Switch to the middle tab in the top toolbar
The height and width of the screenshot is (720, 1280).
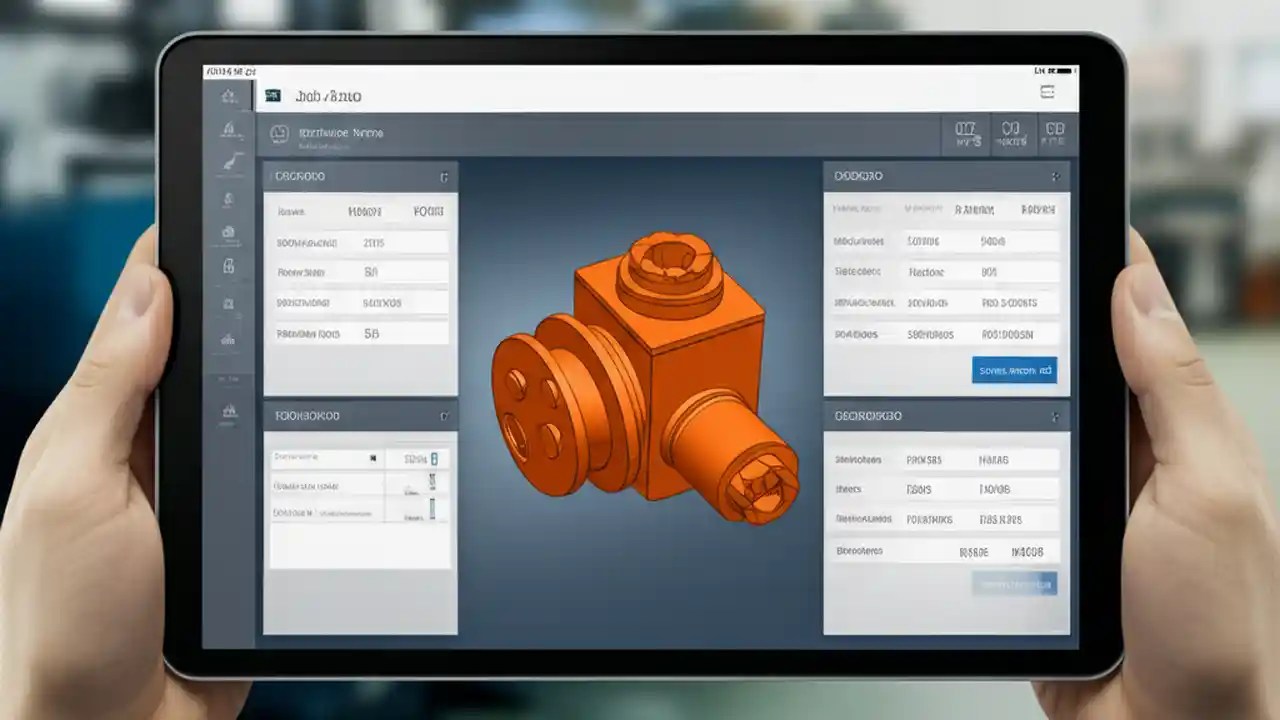(x=1010, y=133)
